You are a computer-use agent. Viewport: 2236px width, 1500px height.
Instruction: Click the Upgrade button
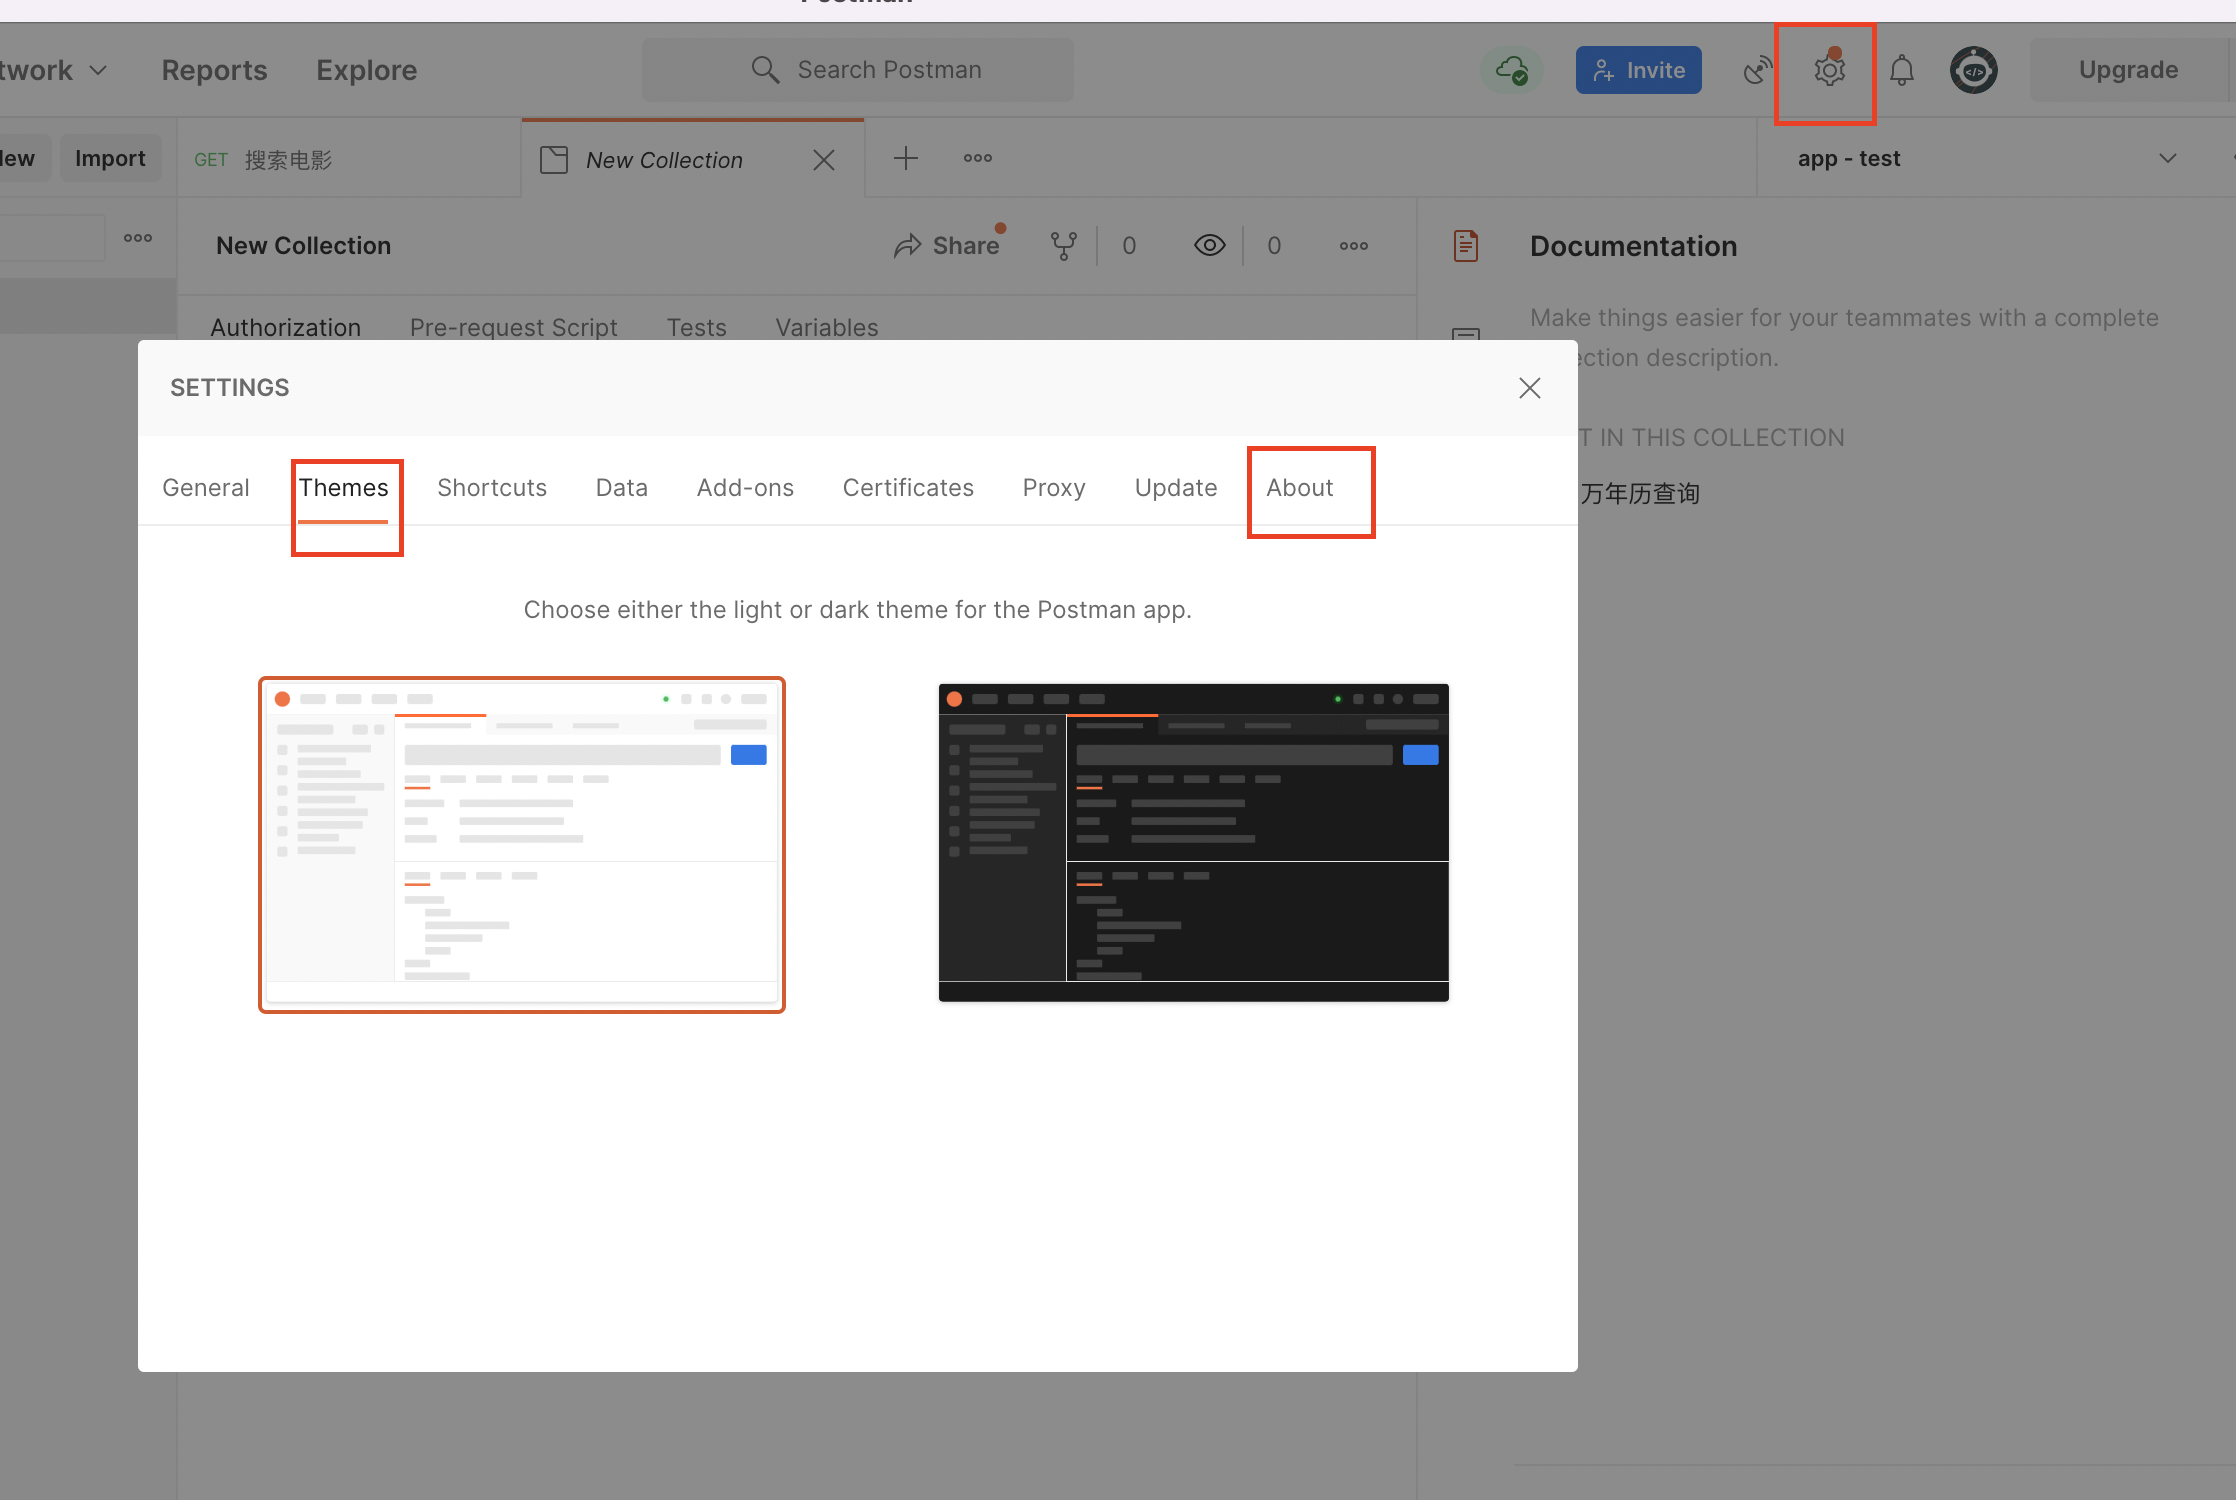click(x=2127, y=71)
